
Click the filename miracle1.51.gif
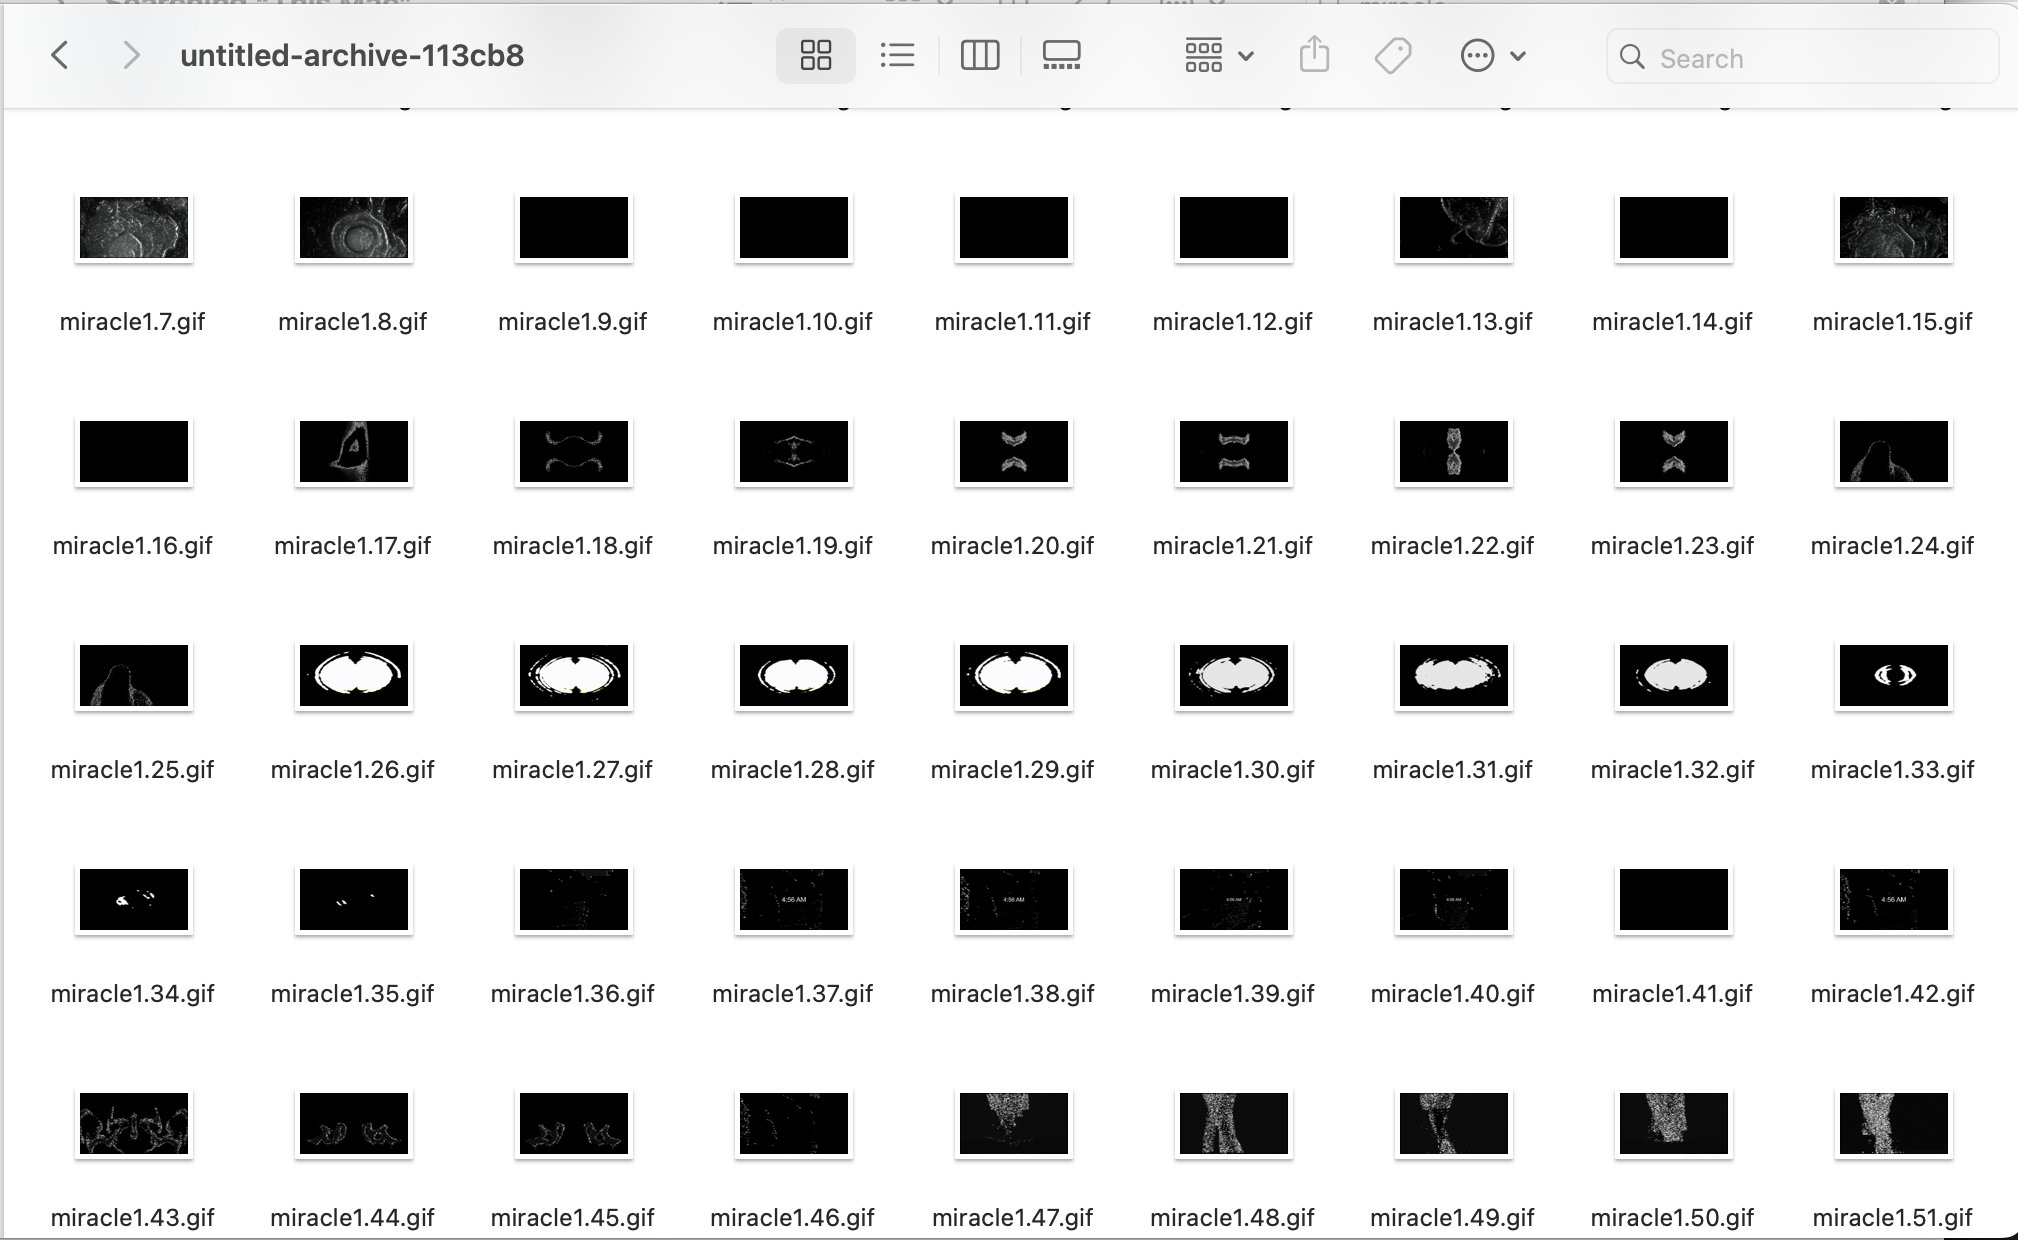1893,1218
